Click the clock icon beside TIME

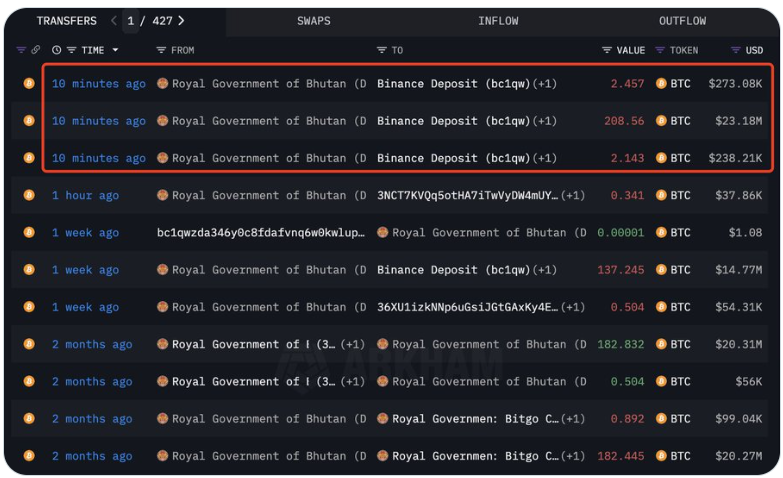[x=56, y=50]
